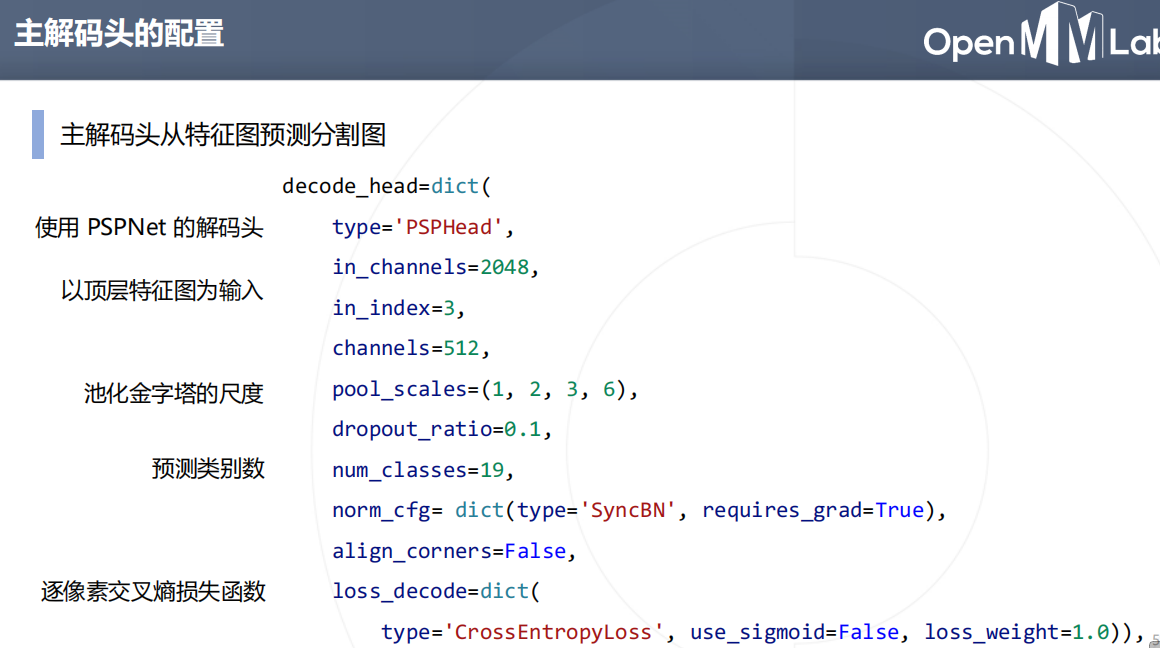
Task: Click the code line type='PSPHead'
Action: 422,227
